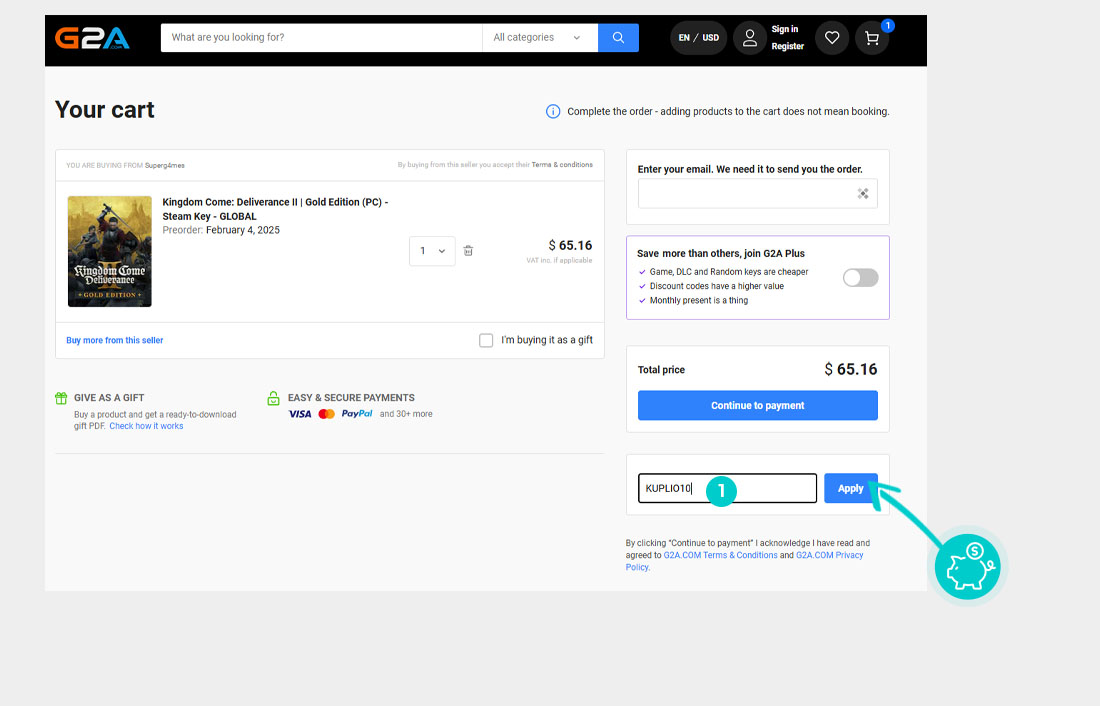Click the "Your cart" heading
This screenshot has width=1100, height=706.
pyautogui.click(x=105, y=110)
